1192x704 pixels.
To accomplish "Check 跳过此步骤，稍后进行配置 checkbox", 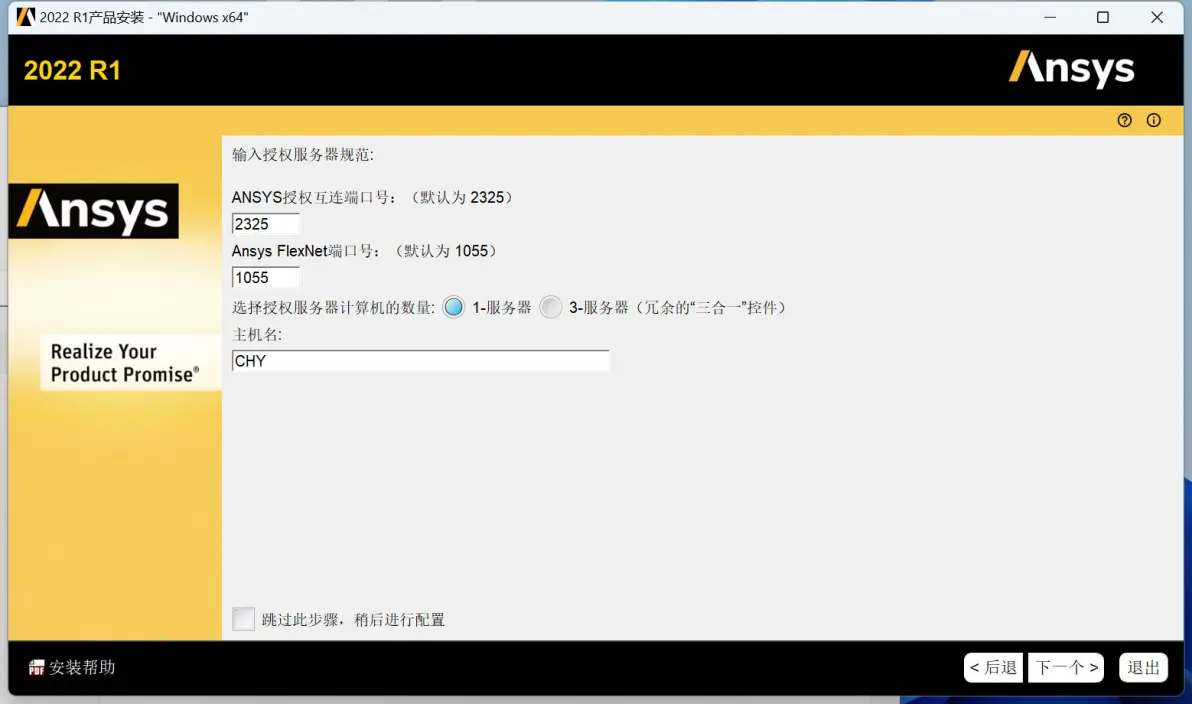I will coord(243,619).
